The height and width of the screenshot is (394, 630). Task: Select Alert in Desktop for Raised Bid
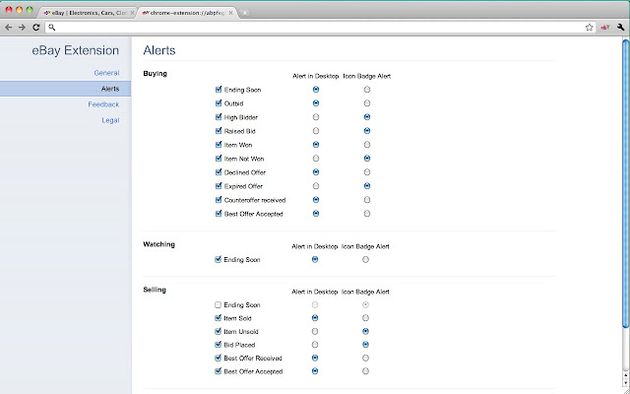click(x=316, y=131)
